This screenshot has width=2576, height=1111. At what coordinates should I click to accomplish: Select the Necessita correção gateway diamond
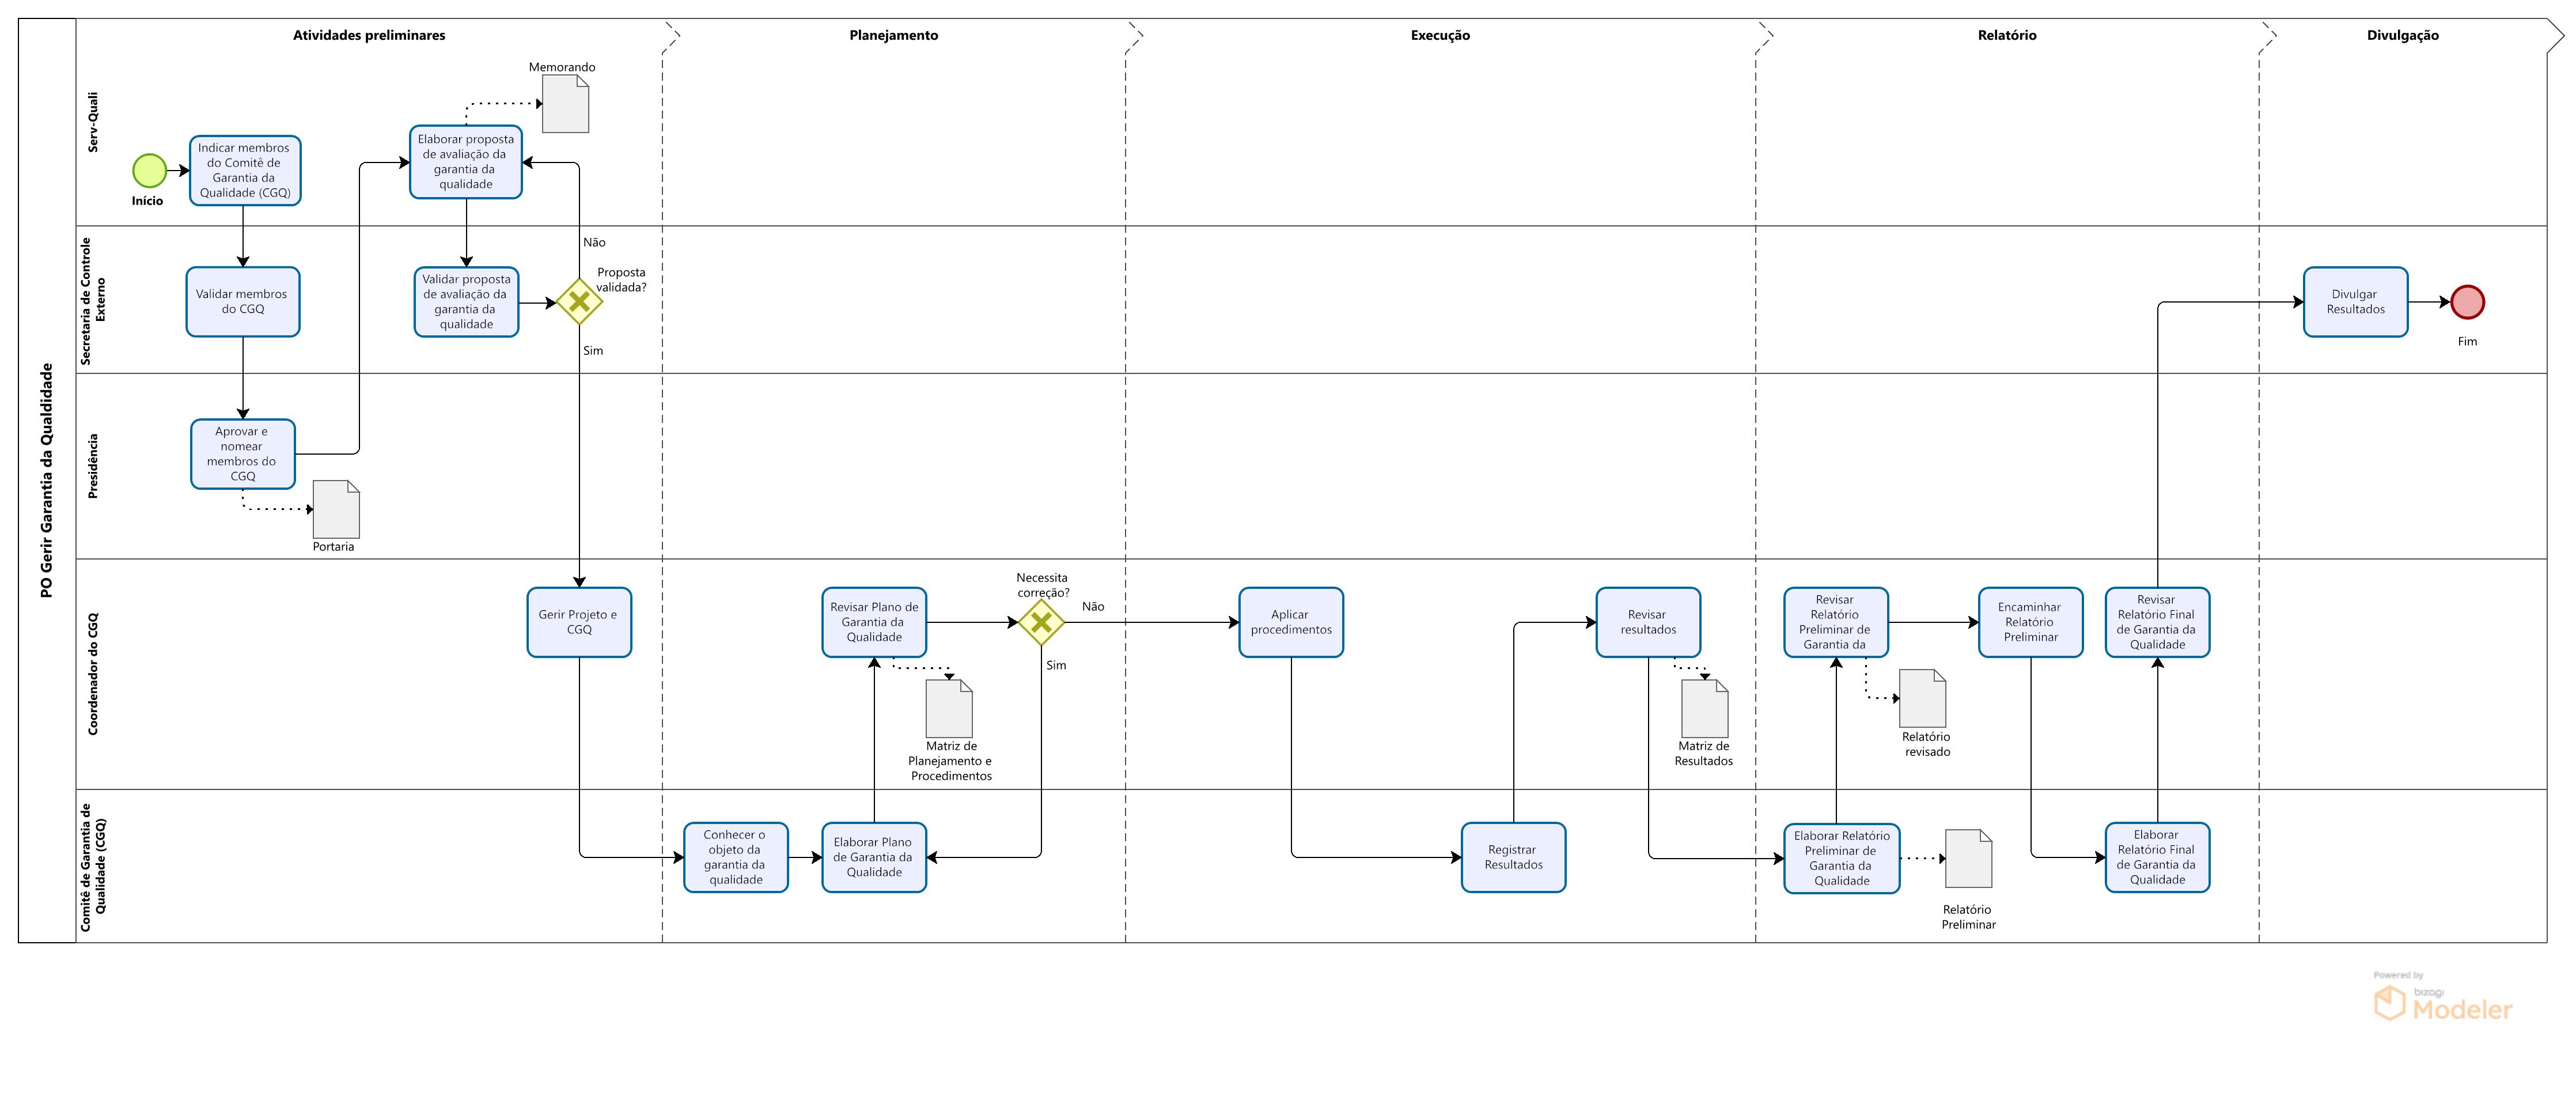1041,622
